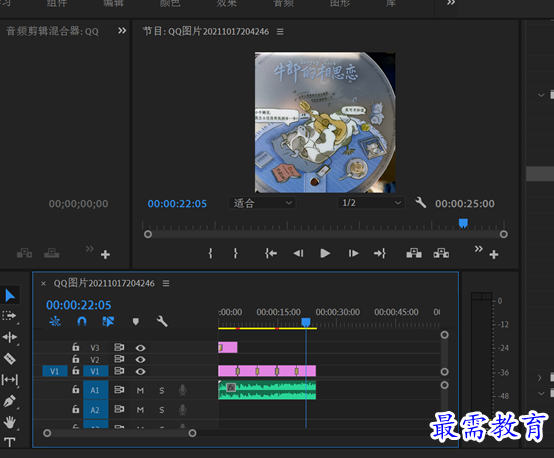Open the audio clip mixer button editor
This screenshot has width=554, height=458.
tap(105, 254)
